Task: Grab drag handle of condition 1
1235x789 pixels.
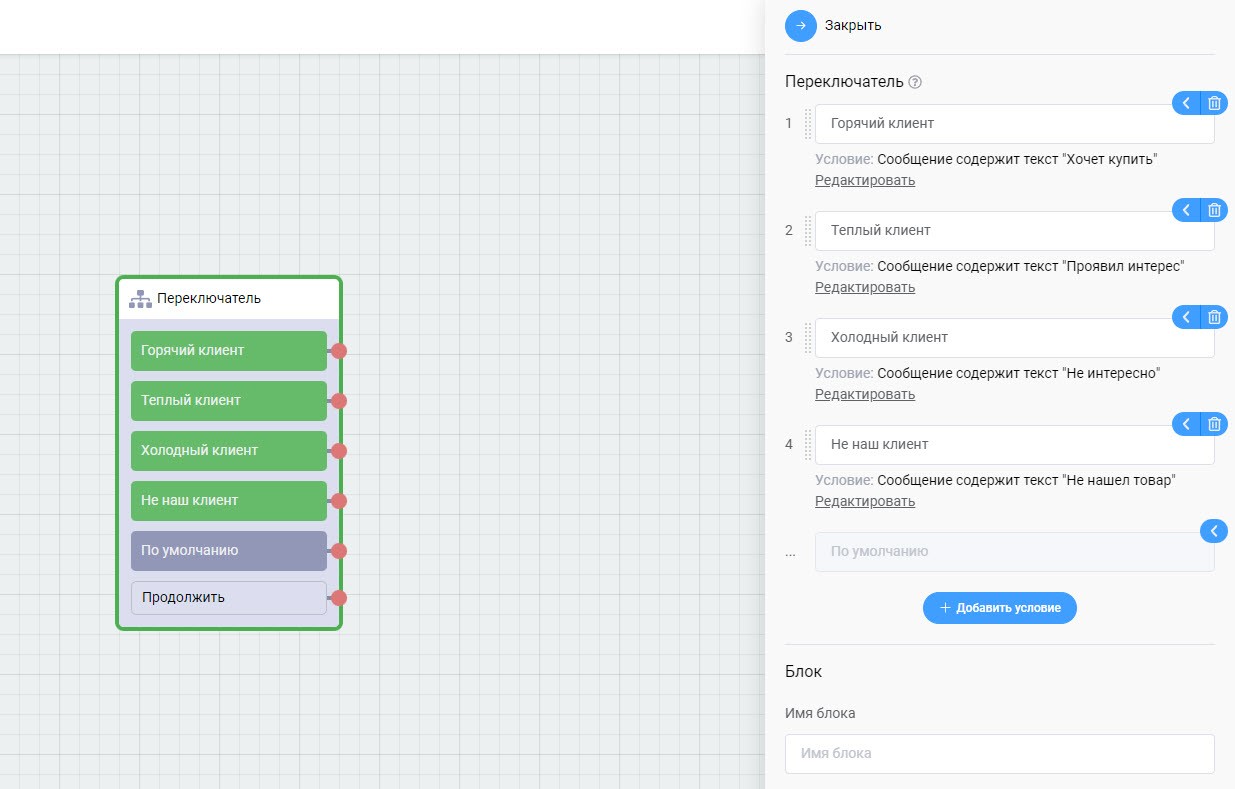Action: point(808,123)
